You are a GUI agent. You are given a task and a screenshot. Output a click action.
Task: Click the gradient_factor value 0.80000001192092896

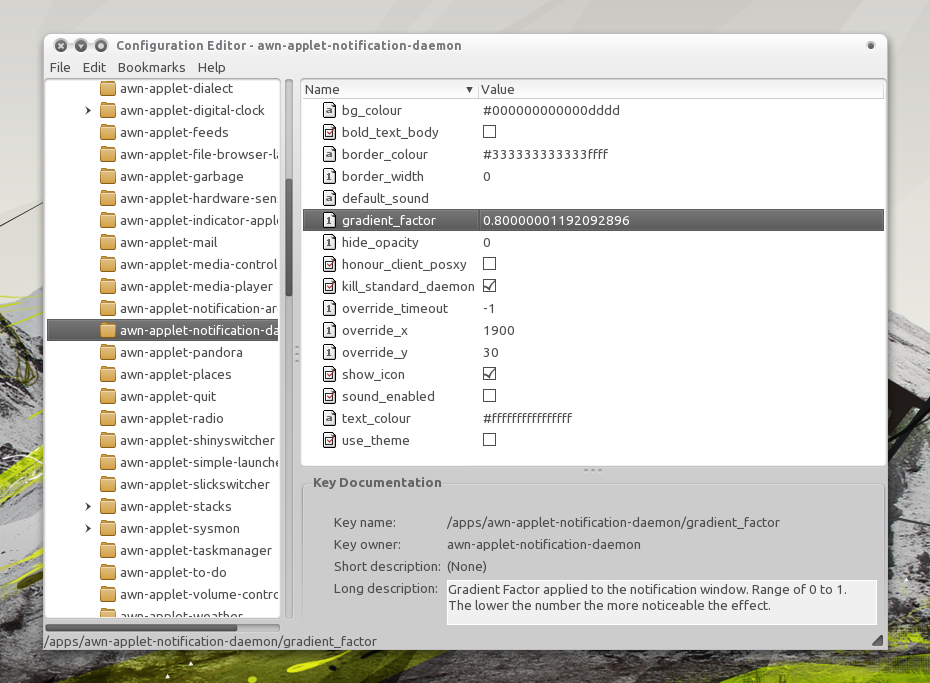click(x=556, y=221)
